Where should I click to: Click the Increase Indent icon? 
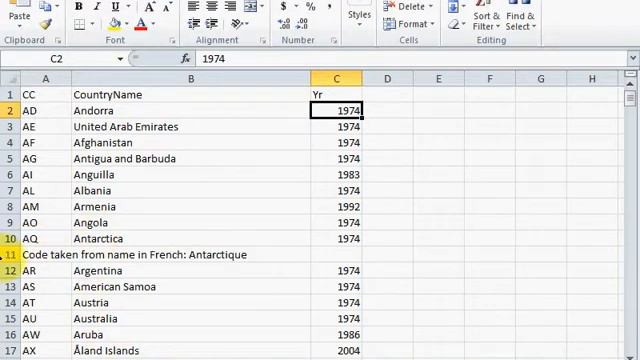212,24
